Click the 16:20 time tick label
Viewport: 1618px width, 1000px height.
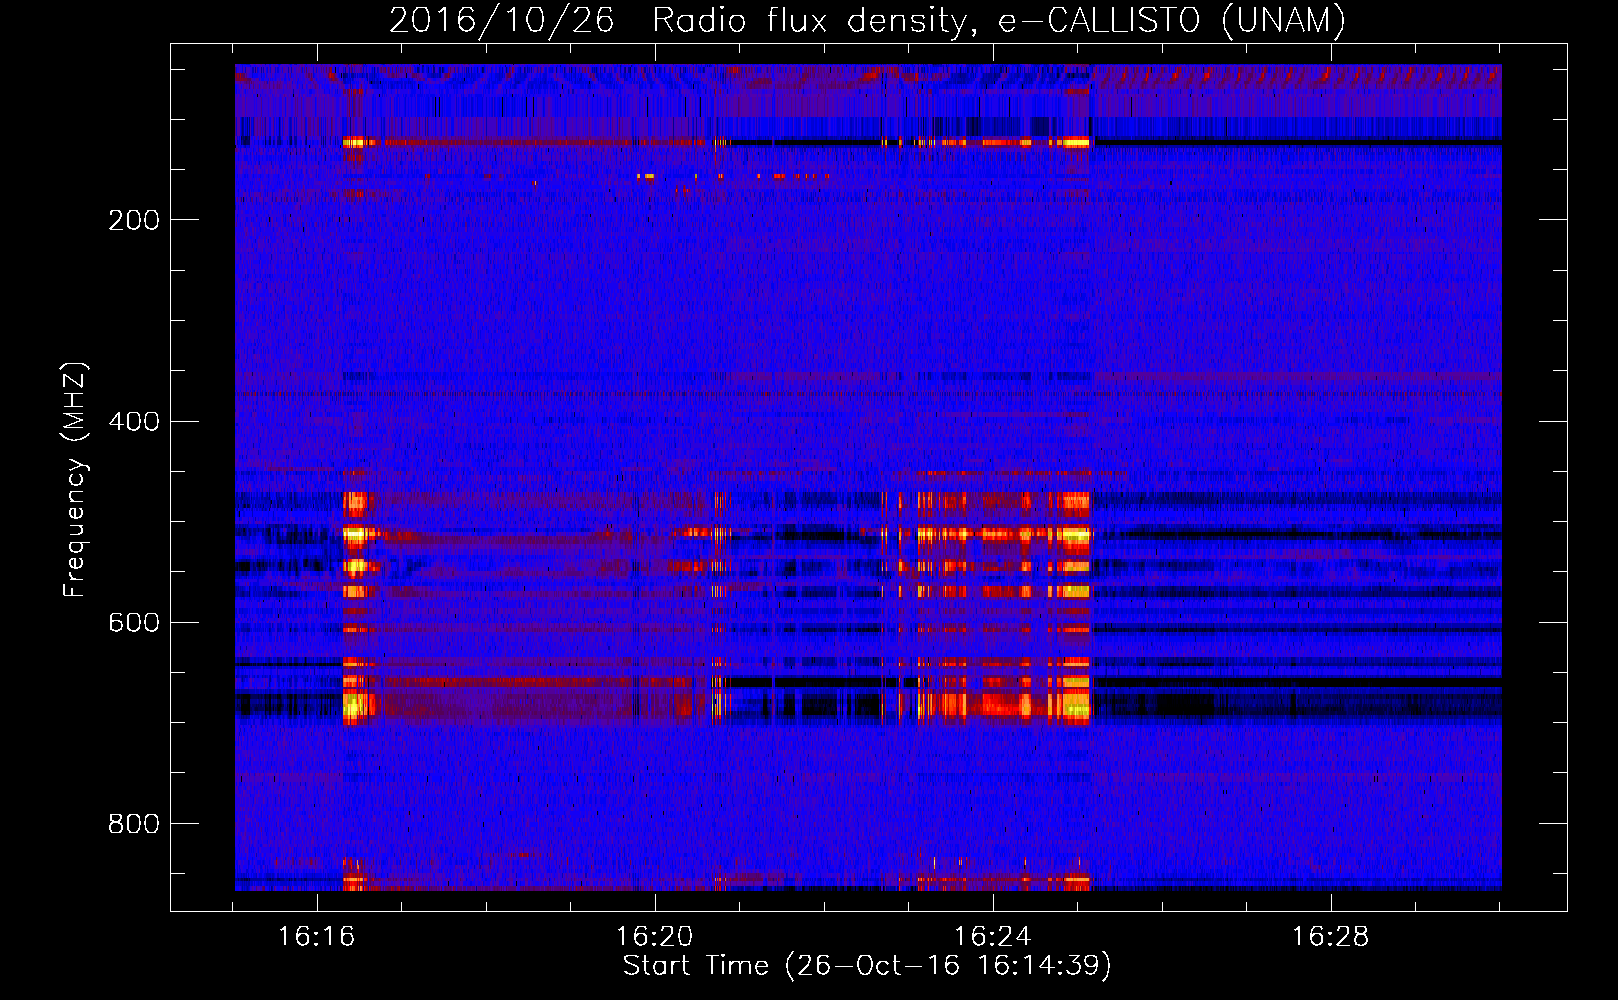tap(654, 937)
